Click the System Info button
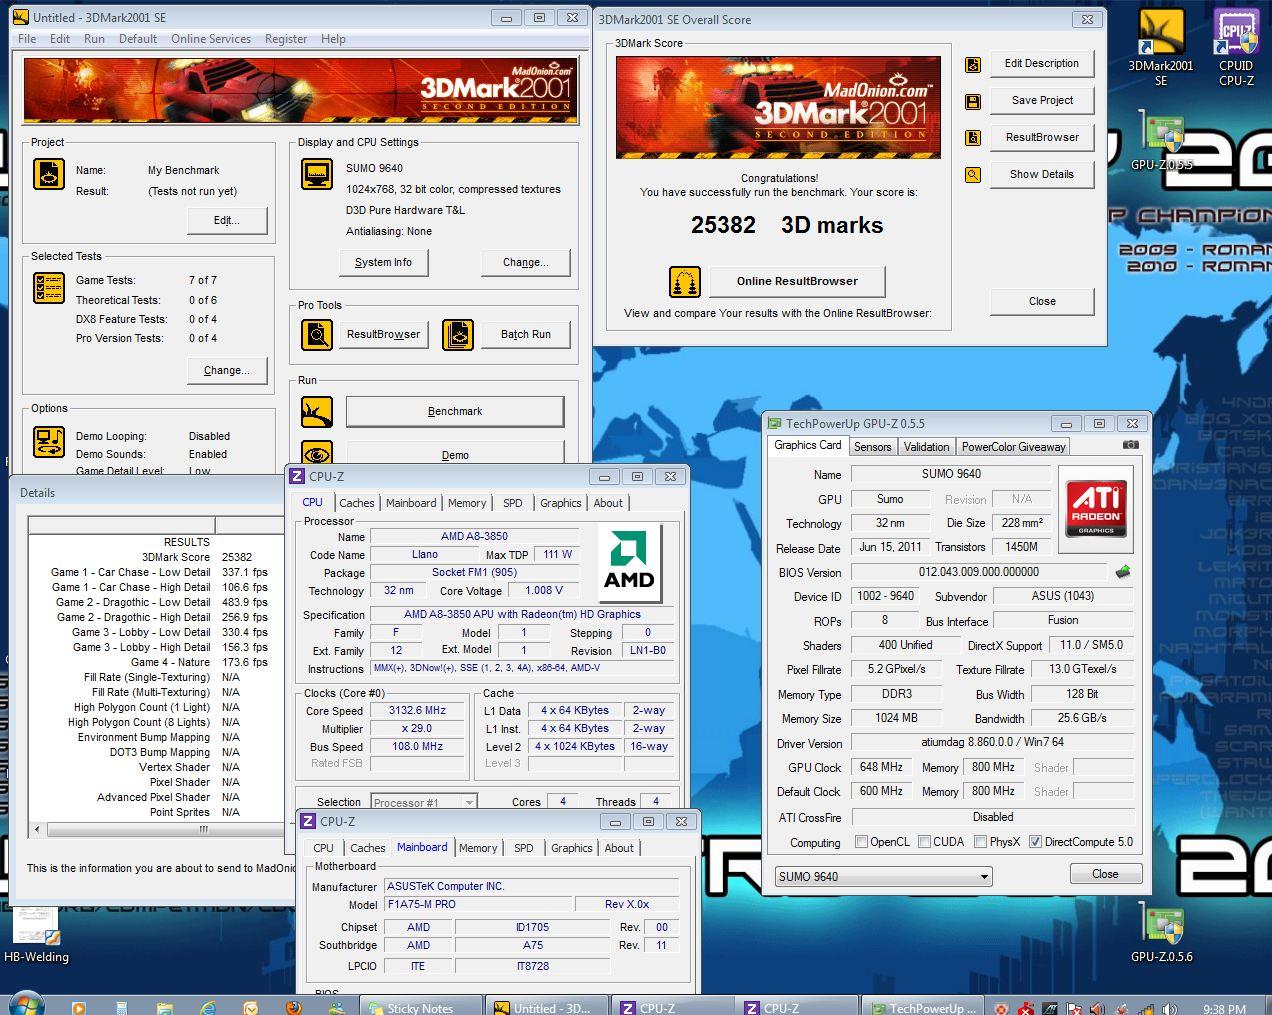Image resolution: width=1272 pixels, height=1015 pixels. (x=383, y=263)
